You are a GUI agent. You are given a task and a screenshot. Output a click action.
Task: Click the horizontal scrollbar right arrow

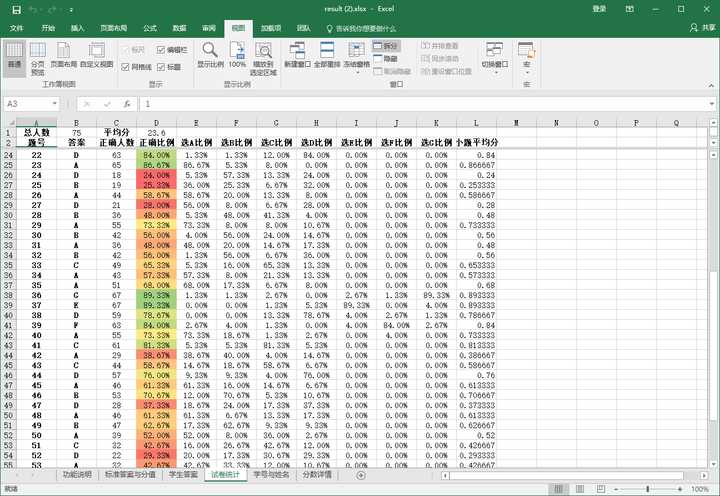click(704, 475)
